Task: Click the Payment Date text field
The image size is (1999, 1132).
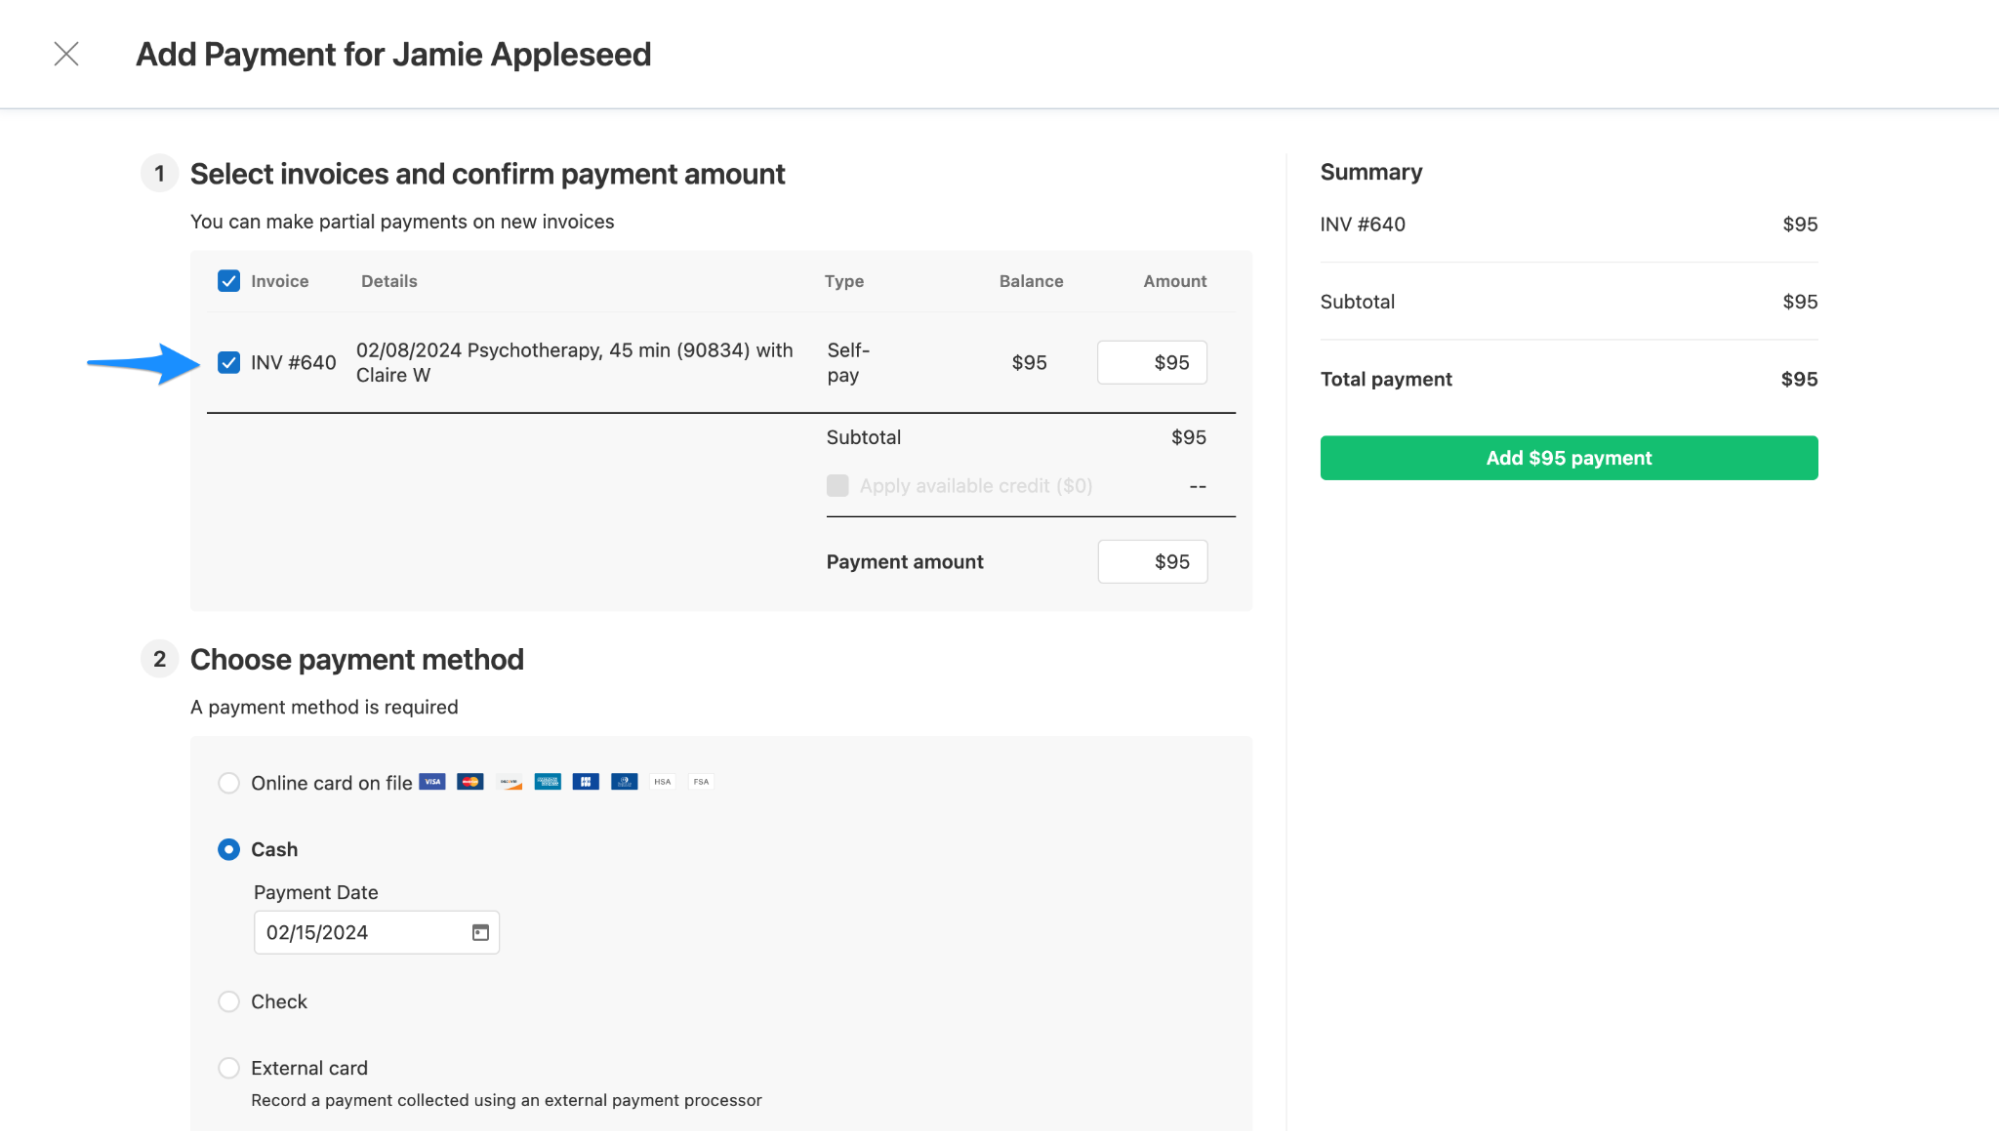Action: point(360,933)
